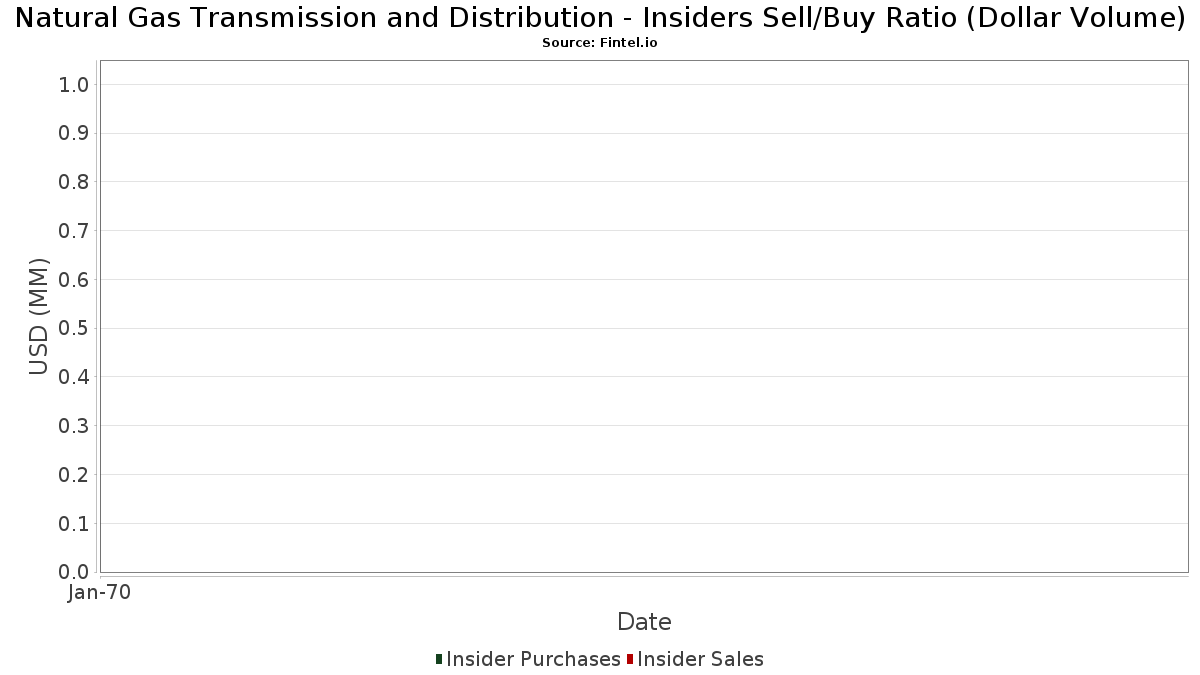Select the 0.4 y-axis tick label

click(75, 377)
